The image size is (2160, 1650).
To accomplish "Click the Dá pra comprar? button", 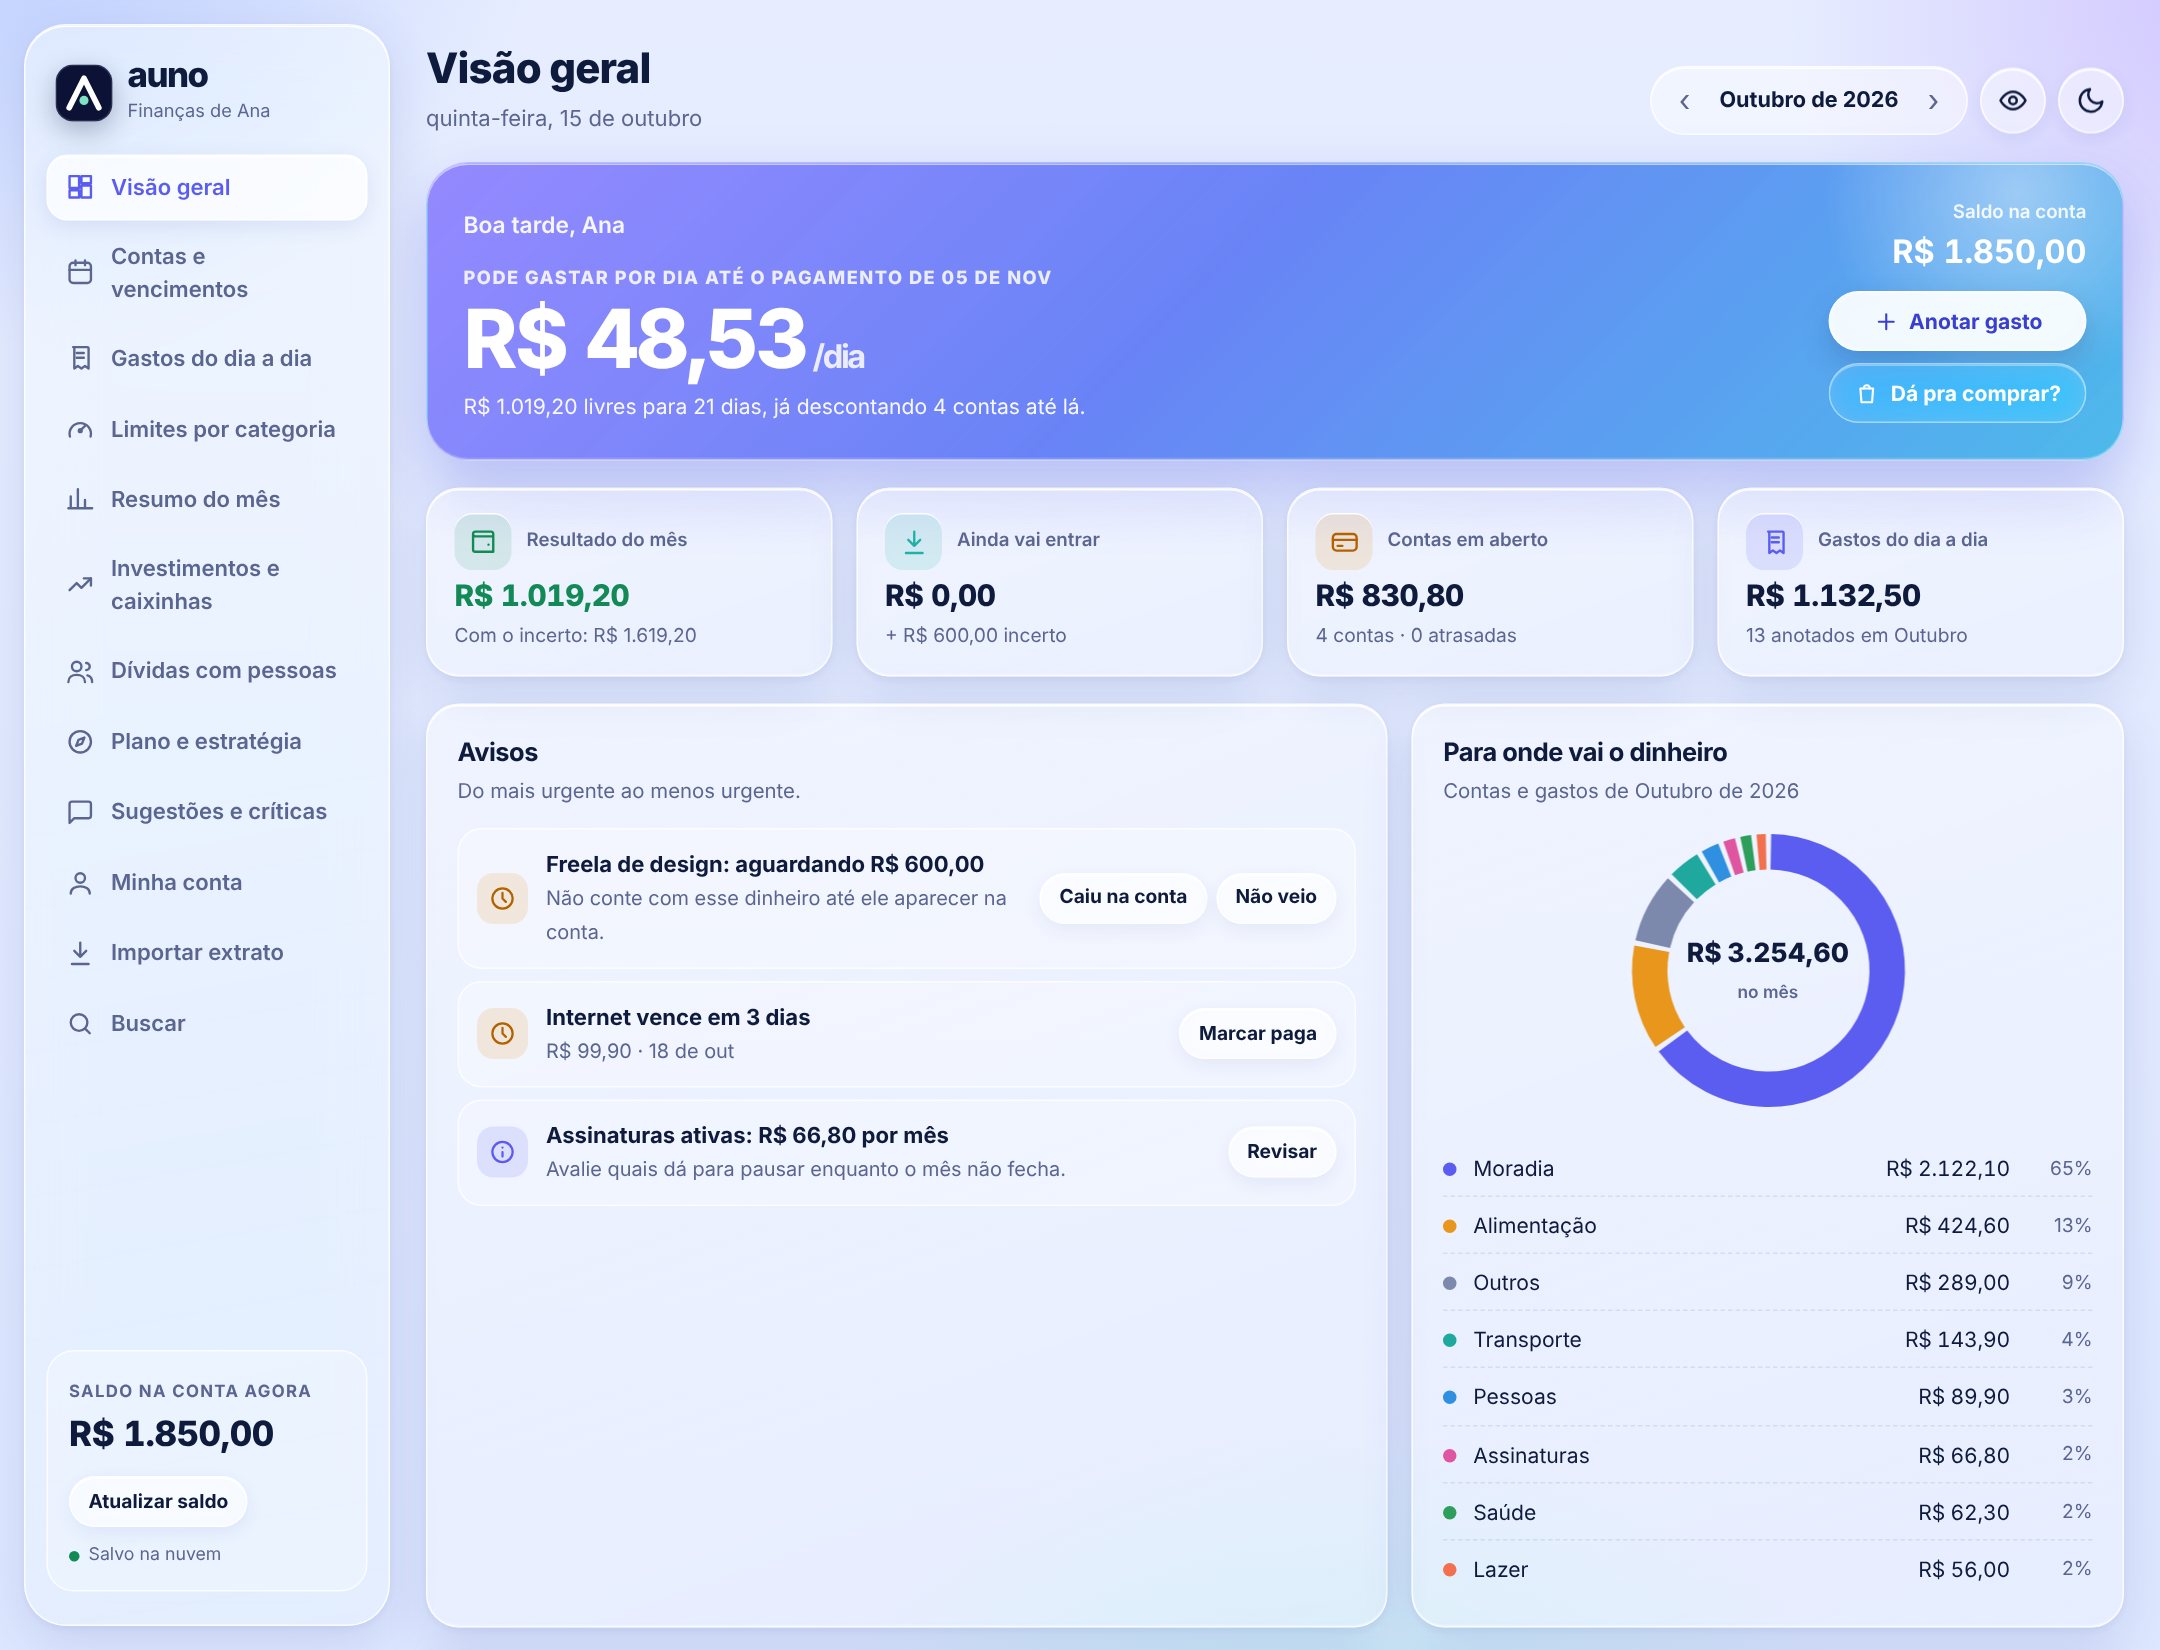I will coord(1957,393).
